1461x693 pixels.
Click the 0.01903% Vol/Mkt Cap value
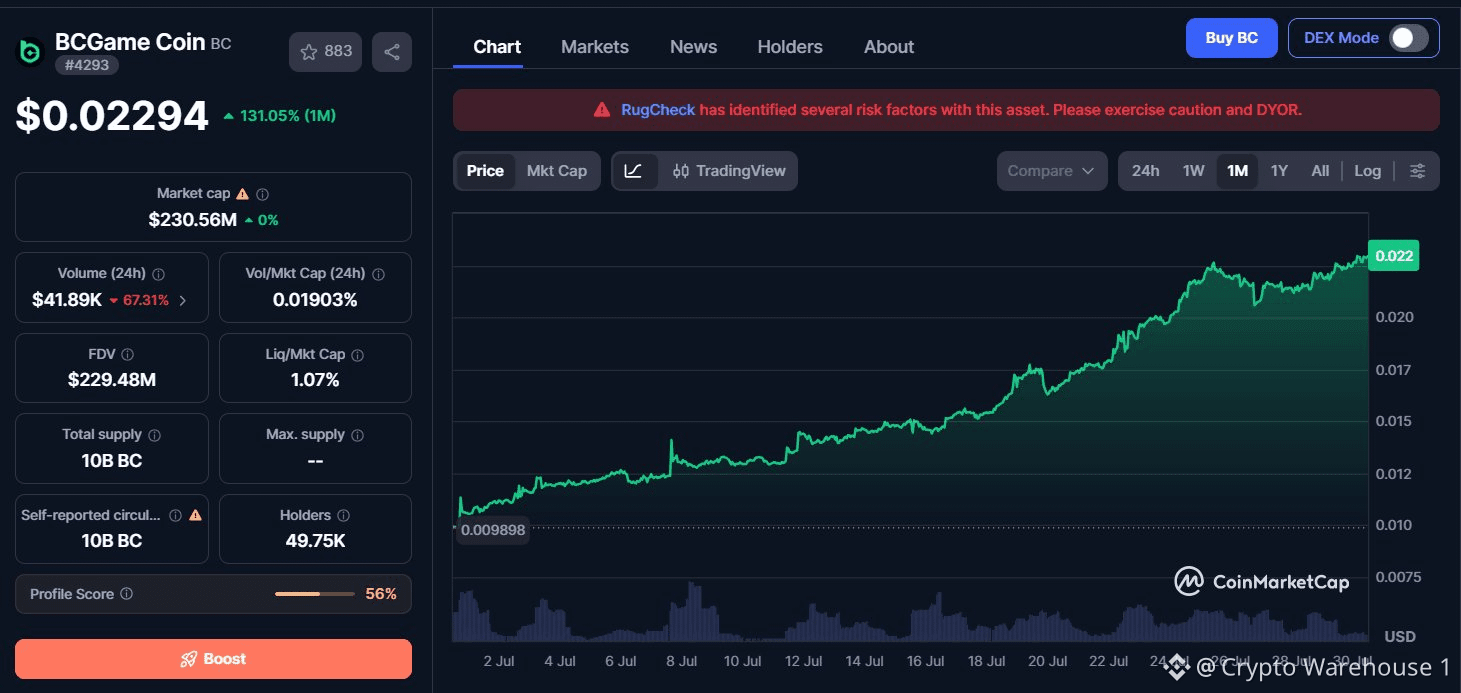pyautogui.click(x=315, y=300)
